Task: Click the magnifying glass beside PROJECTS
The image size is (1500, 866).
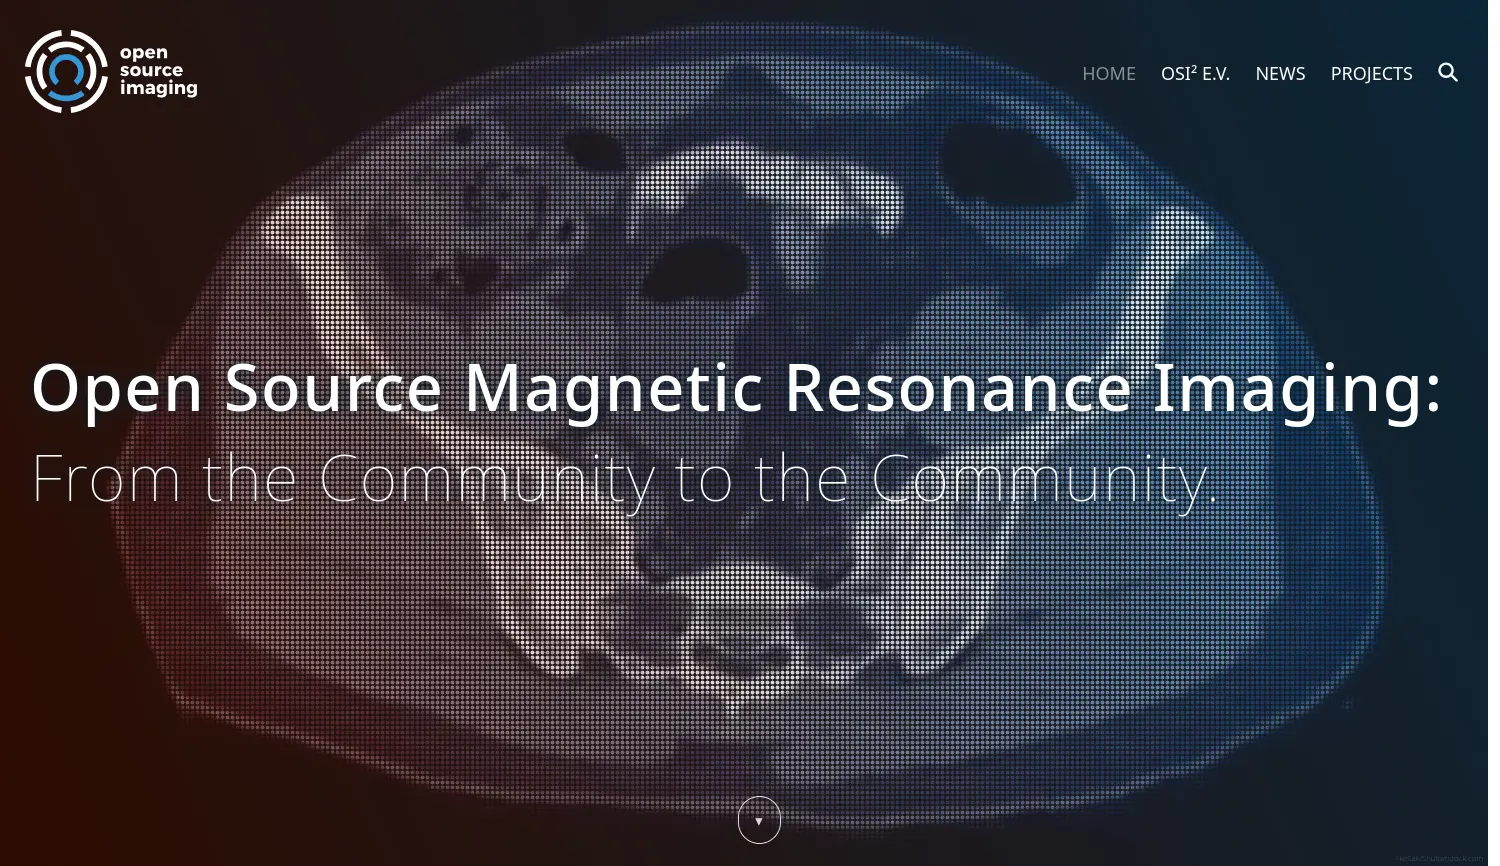Action: click(1448, 72)
